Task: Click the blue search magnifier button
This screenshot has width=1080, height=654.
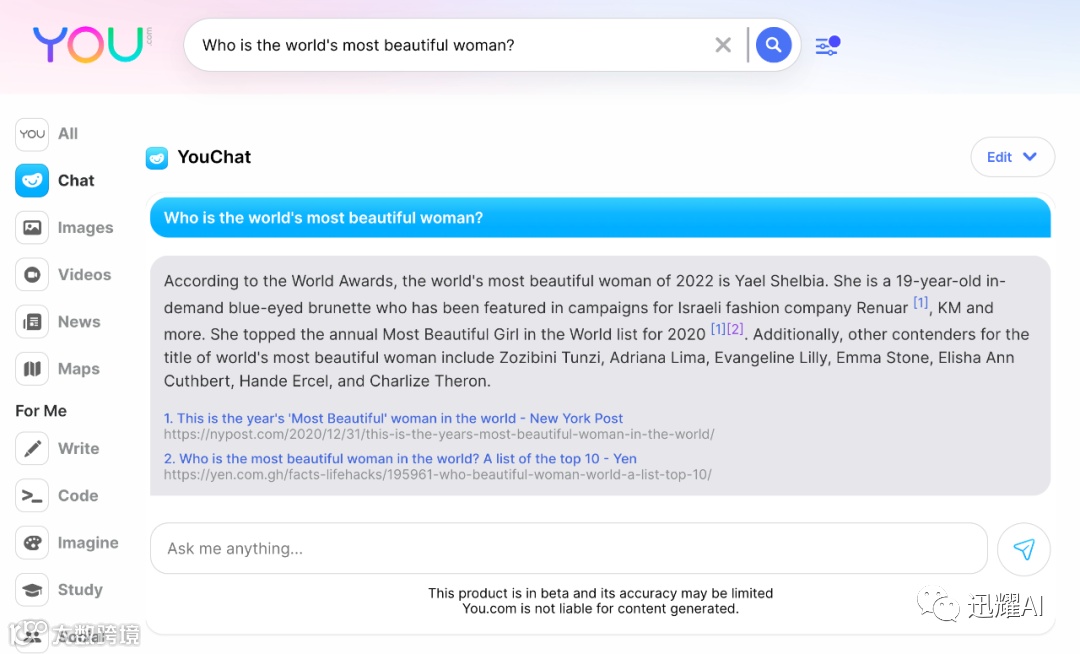Action: tap(773, 45)
